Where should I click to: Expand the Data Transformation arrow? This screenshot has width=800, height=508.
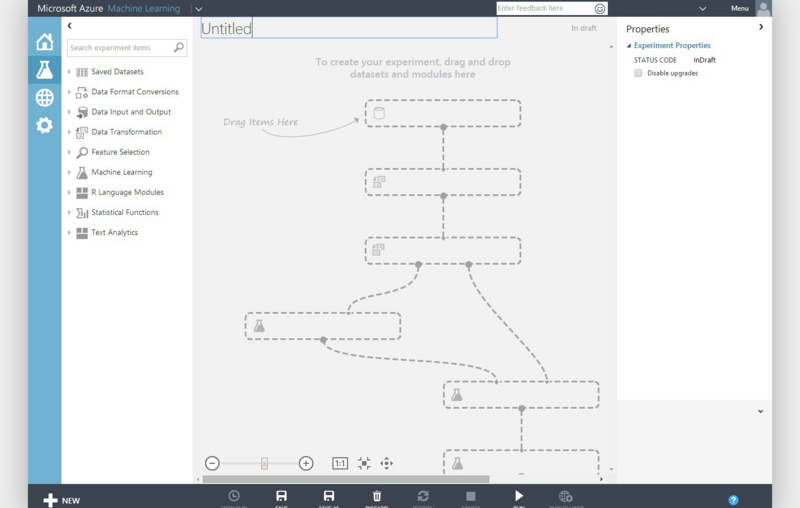tap(69, 132)
